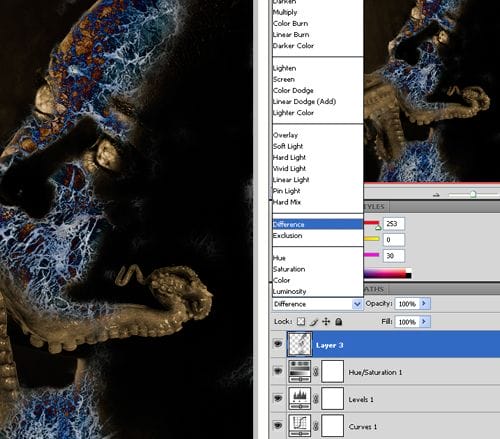Choose Hard Light blend mode
Image resolution: width=500 pixels, height=439 pixels.
point(289,157)
